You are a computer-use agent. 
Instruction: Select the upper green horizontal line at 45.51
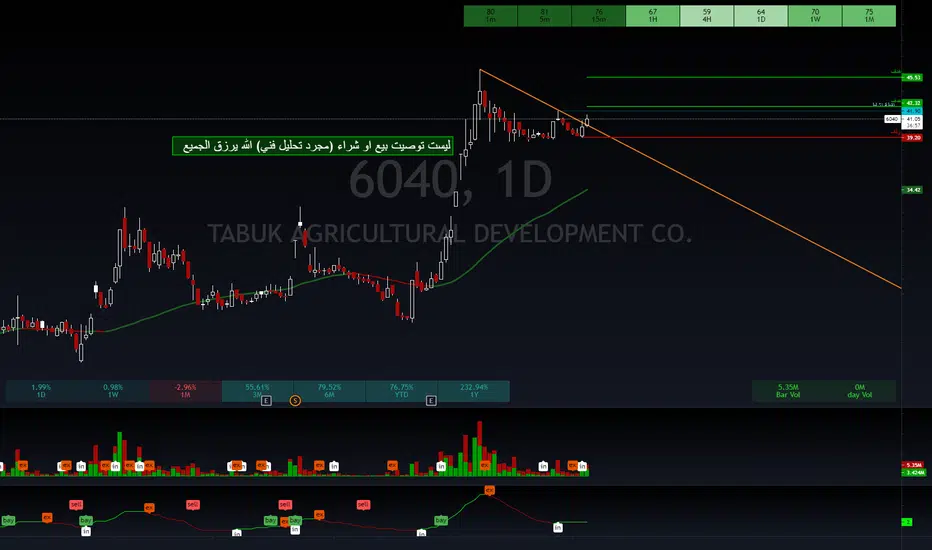pos(743,77)
